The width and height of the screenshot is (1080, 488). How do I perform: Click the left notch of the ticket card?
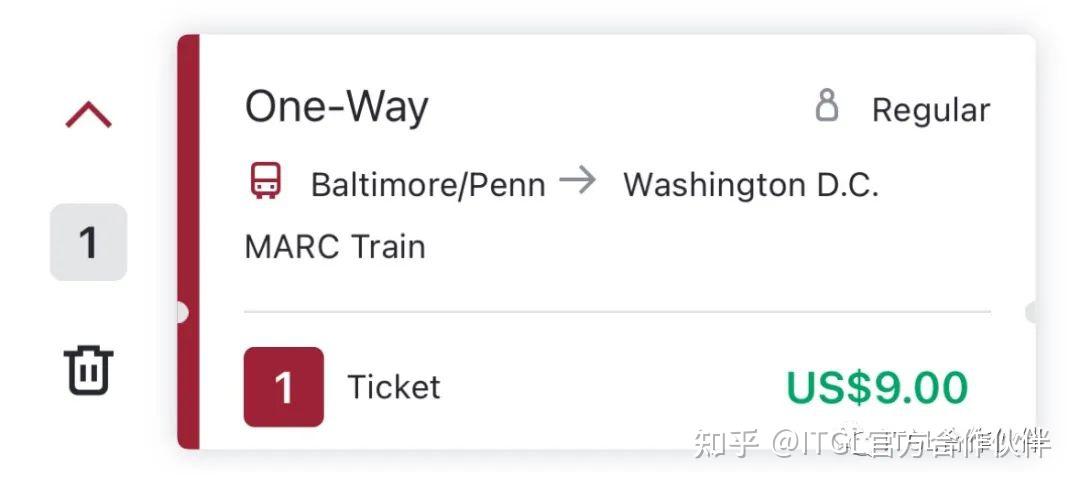pos(180,312)
